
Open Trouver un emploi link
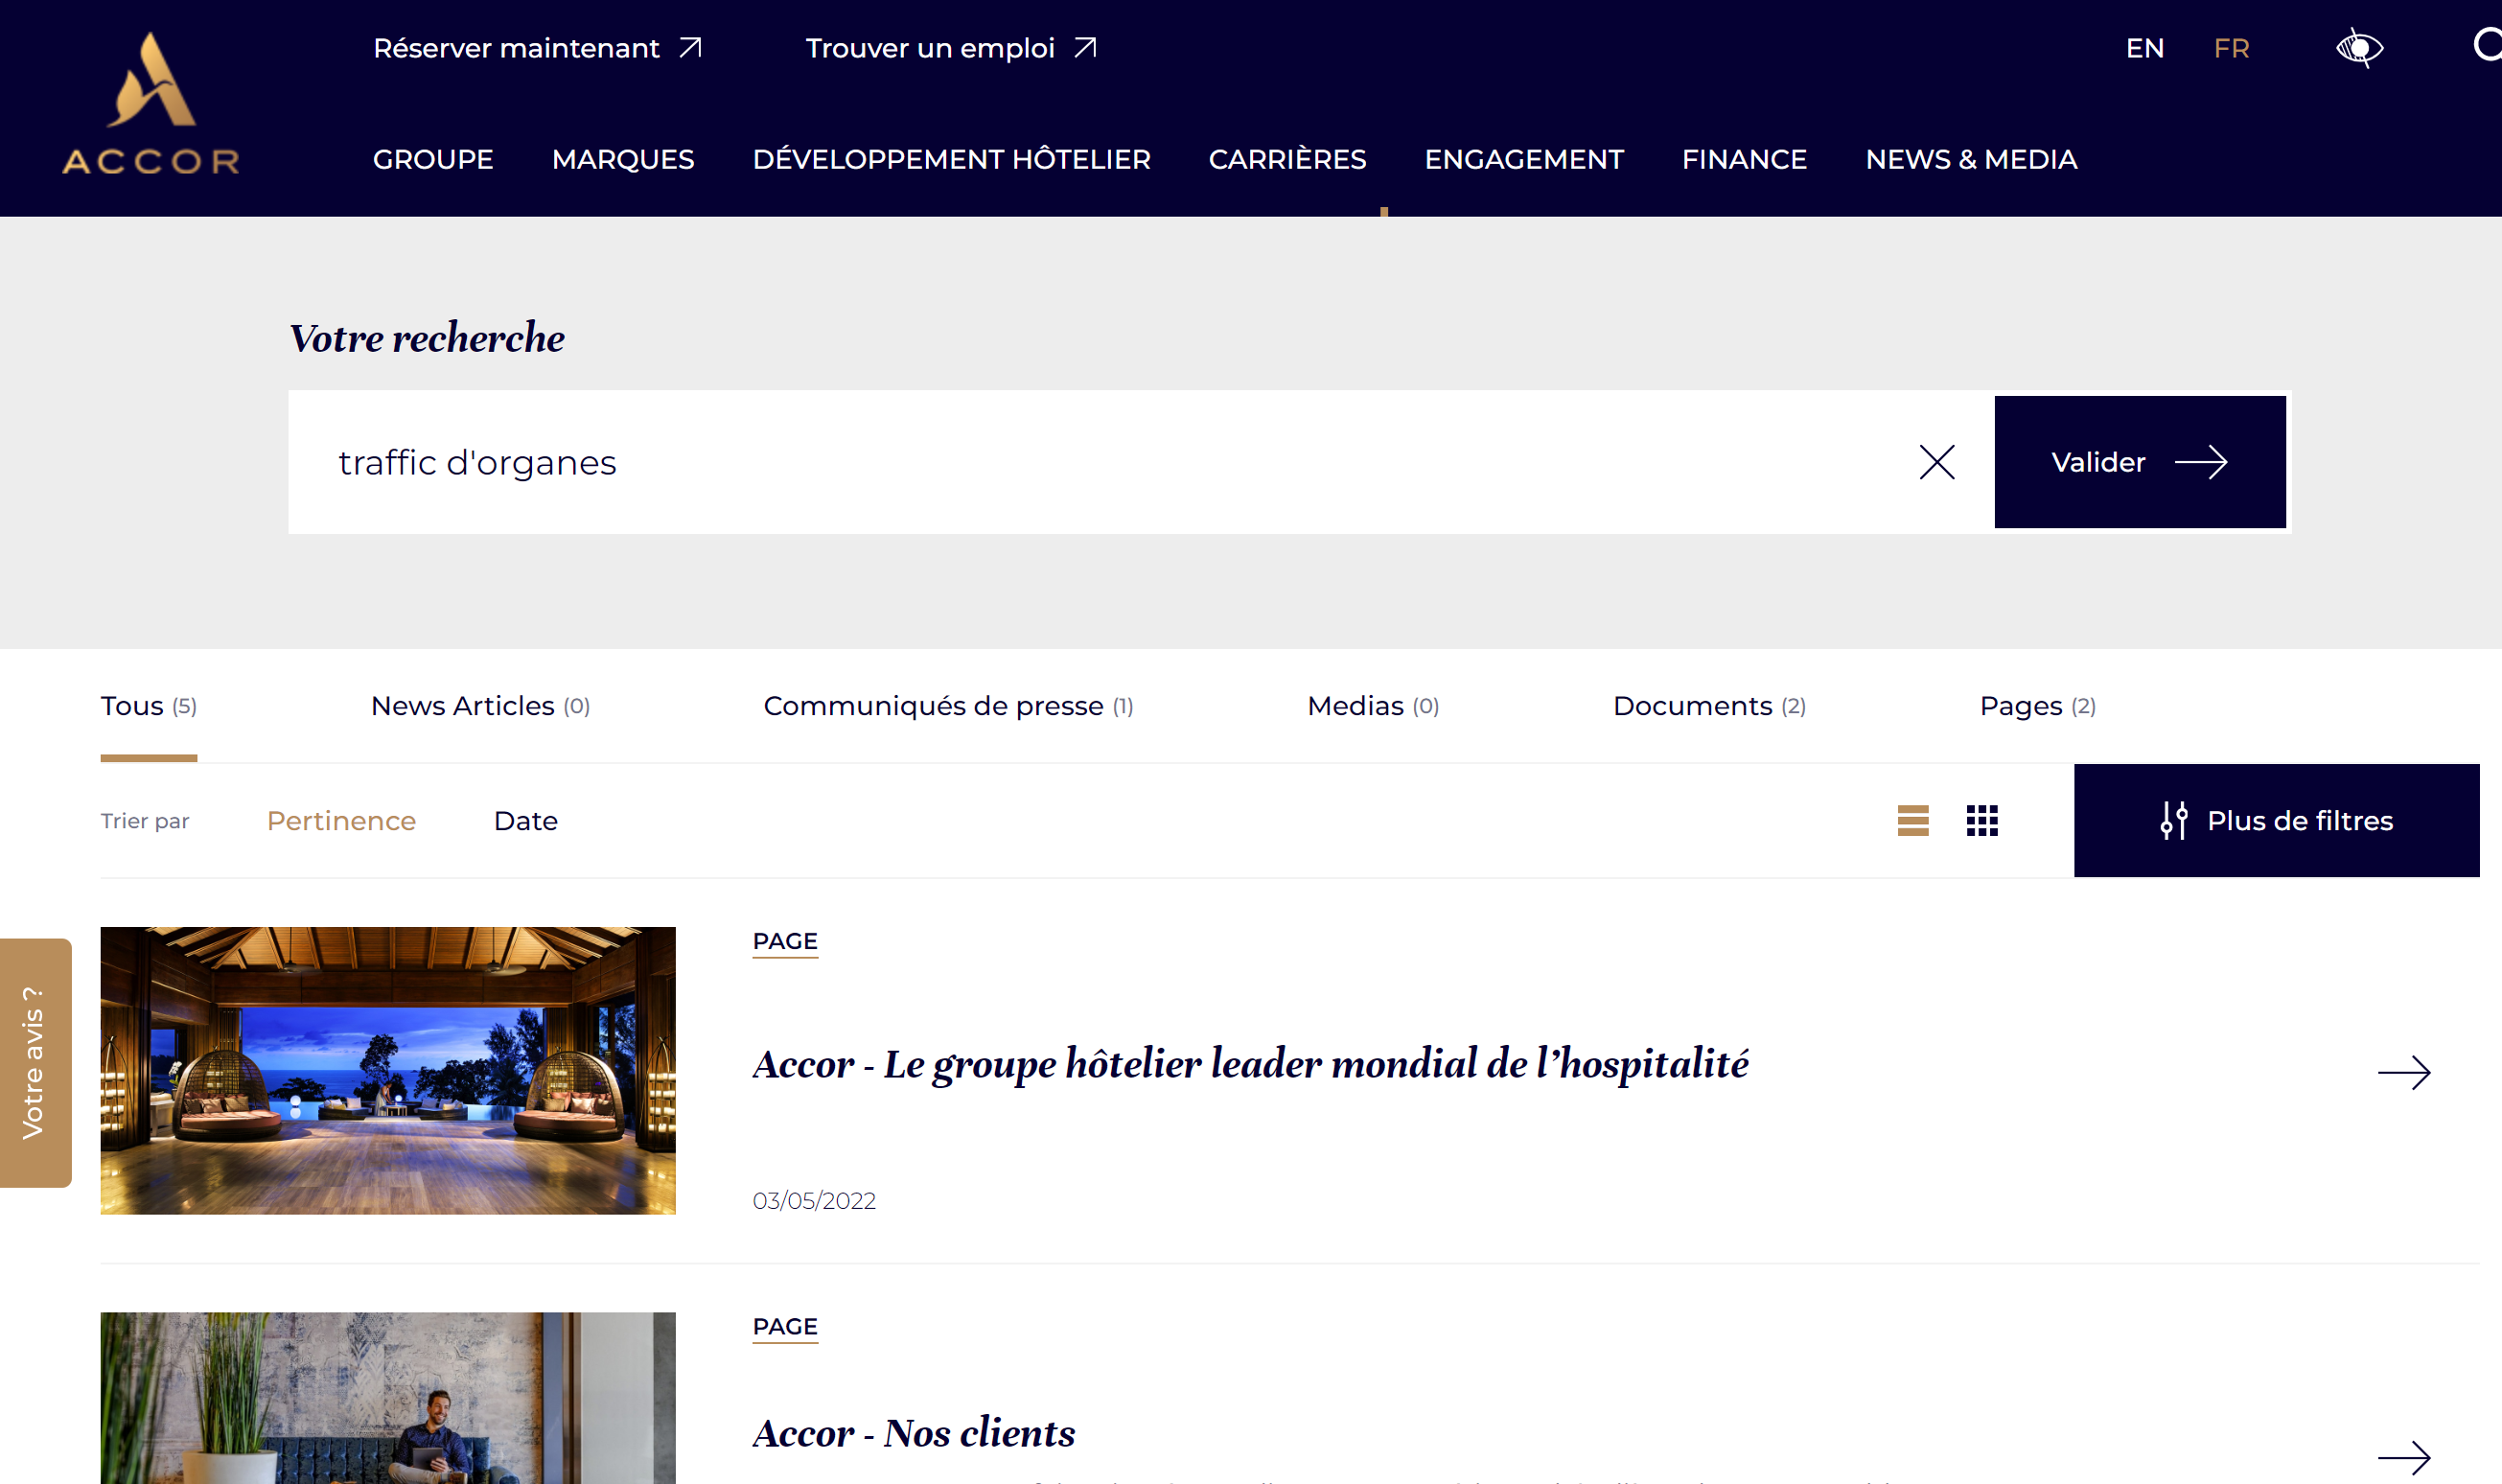pos(952,48)
